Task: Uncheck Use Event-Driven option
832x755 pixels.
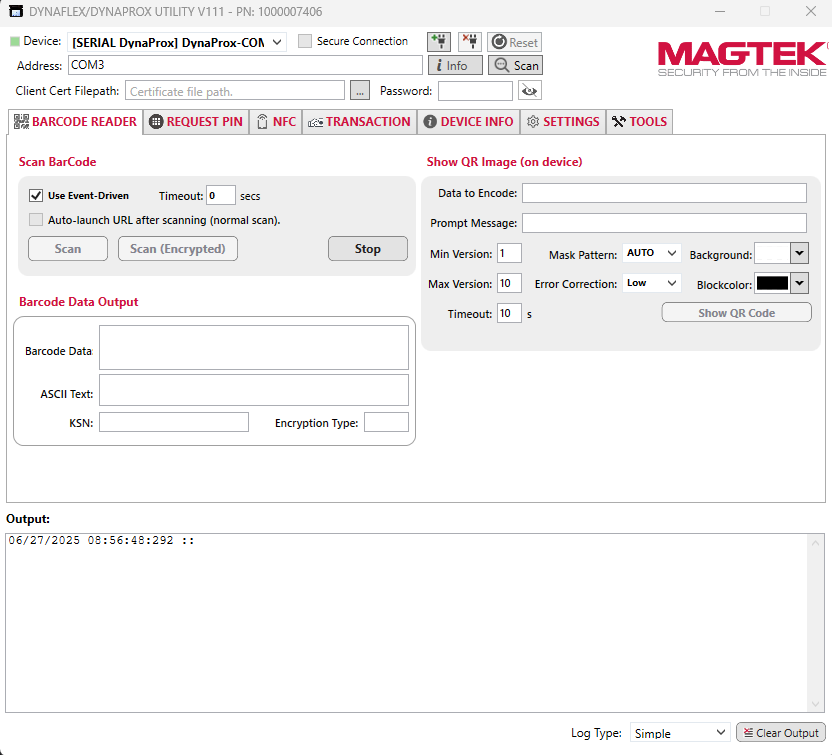Action: (36, 195)
